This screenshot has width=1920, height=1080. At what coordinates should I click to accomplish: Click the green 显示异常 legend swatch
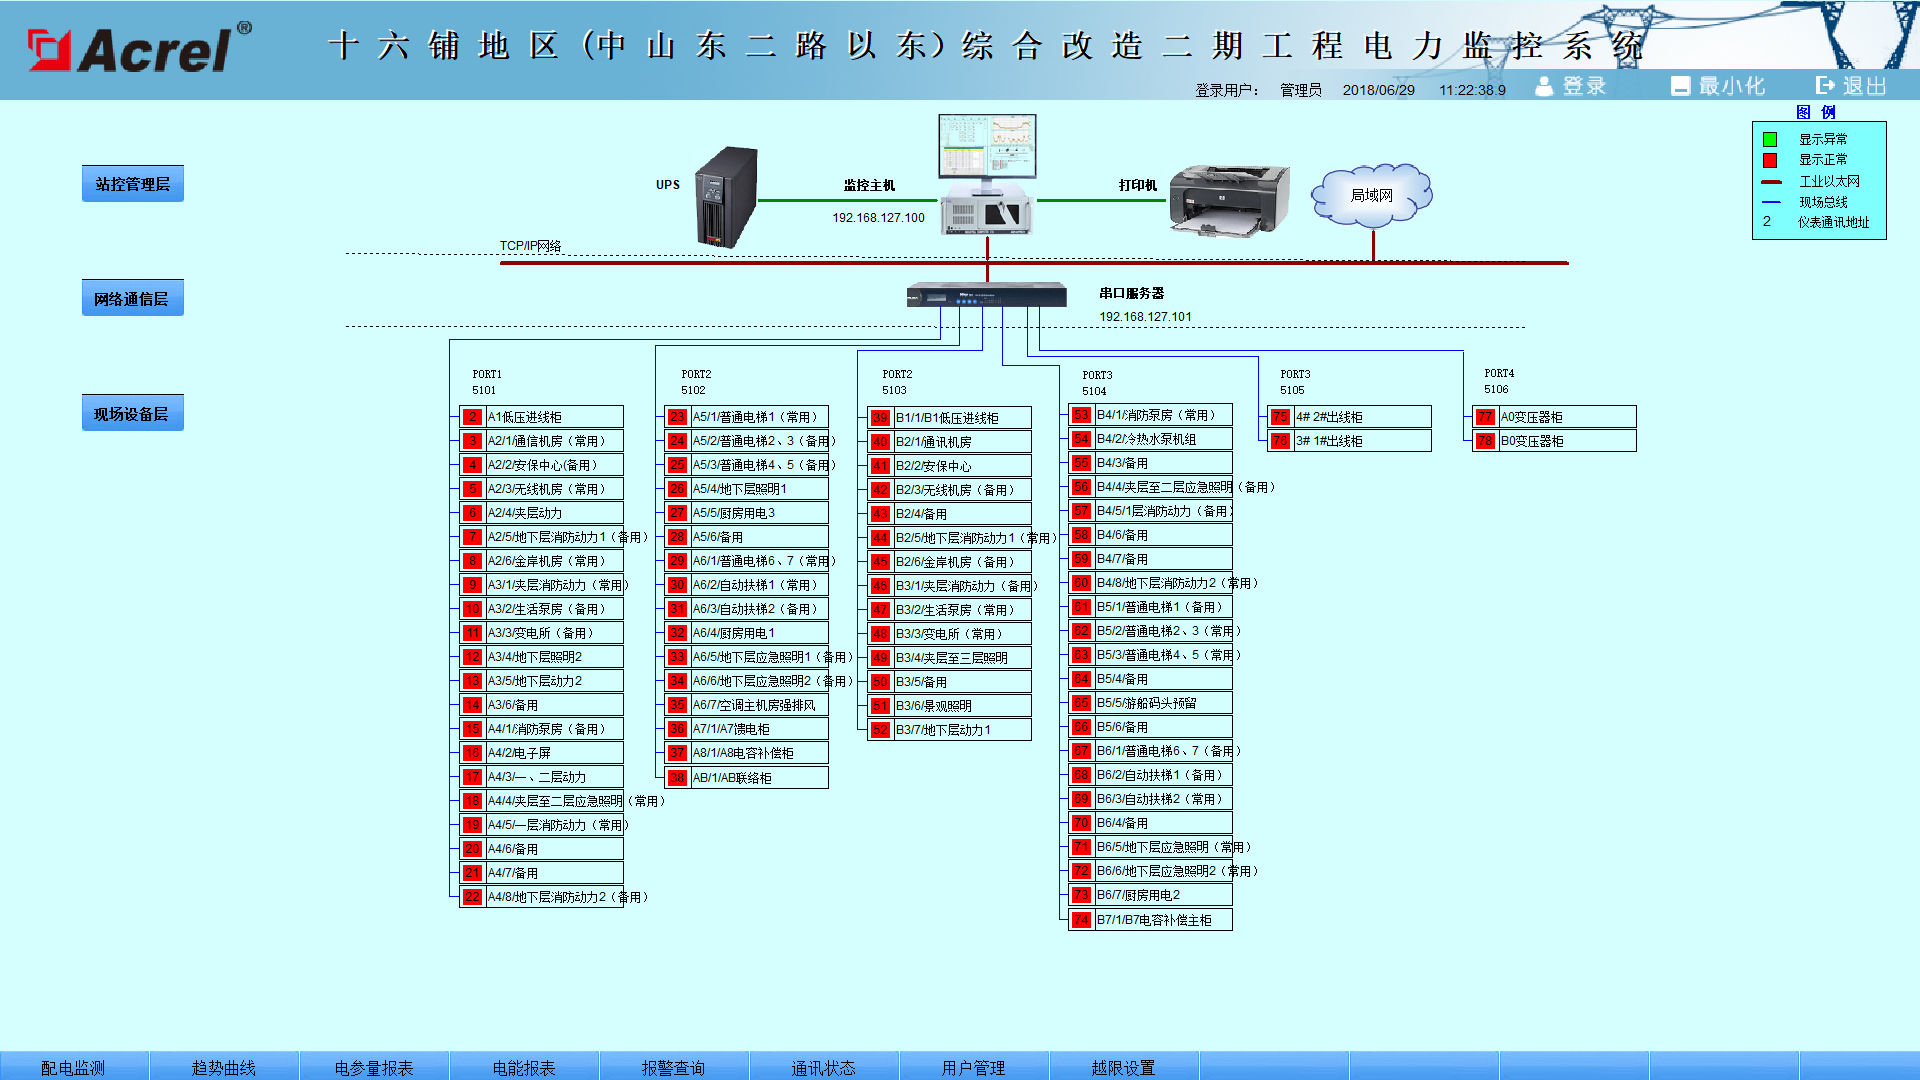(1770, 140)
